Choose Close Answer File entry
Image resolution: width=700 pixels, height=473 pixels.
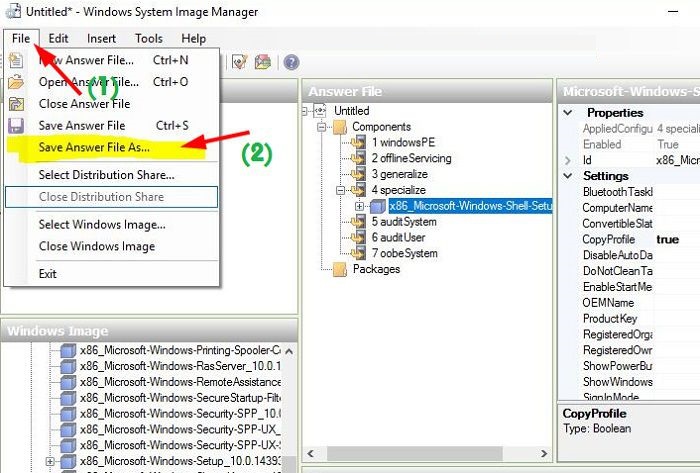pyautogui.click(x=112, y=104)
